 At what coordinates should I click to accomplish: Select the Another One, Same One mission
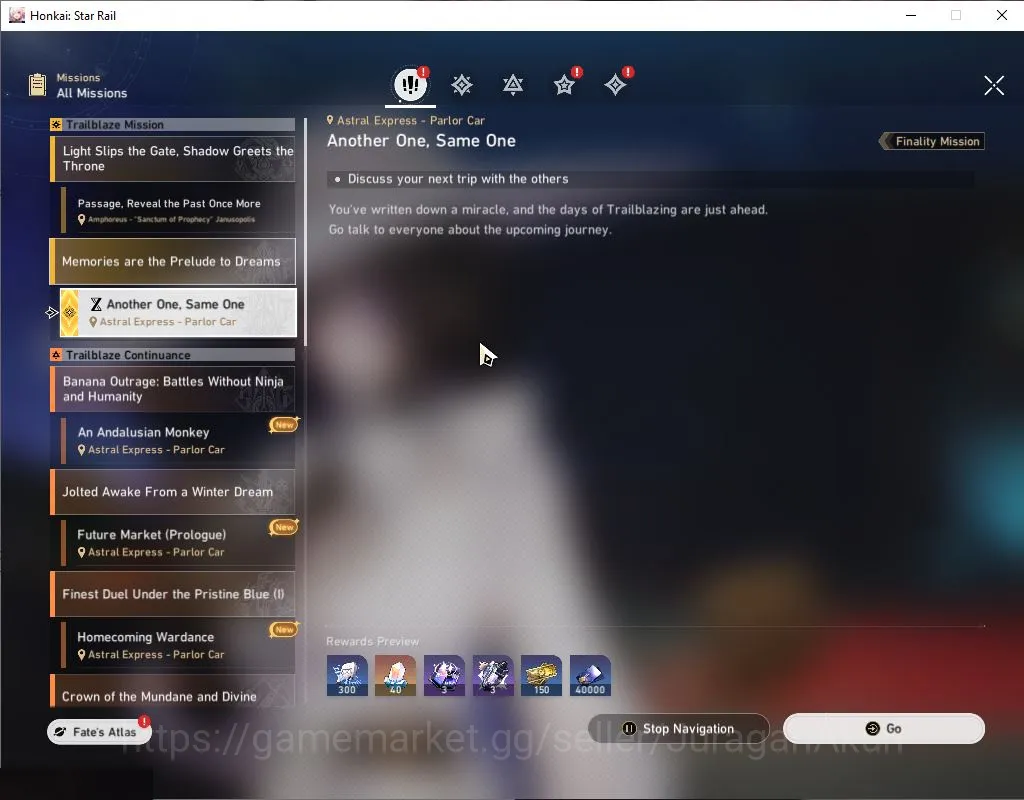coord(178,313)
